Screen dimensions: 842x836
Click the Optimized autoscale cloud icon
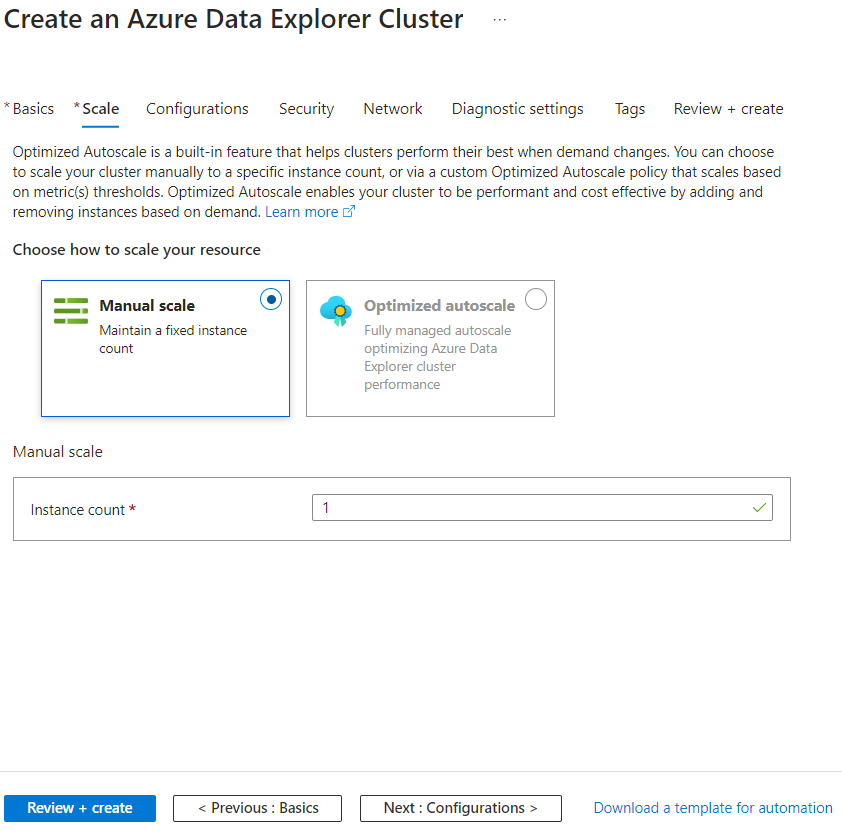point(336,311)
